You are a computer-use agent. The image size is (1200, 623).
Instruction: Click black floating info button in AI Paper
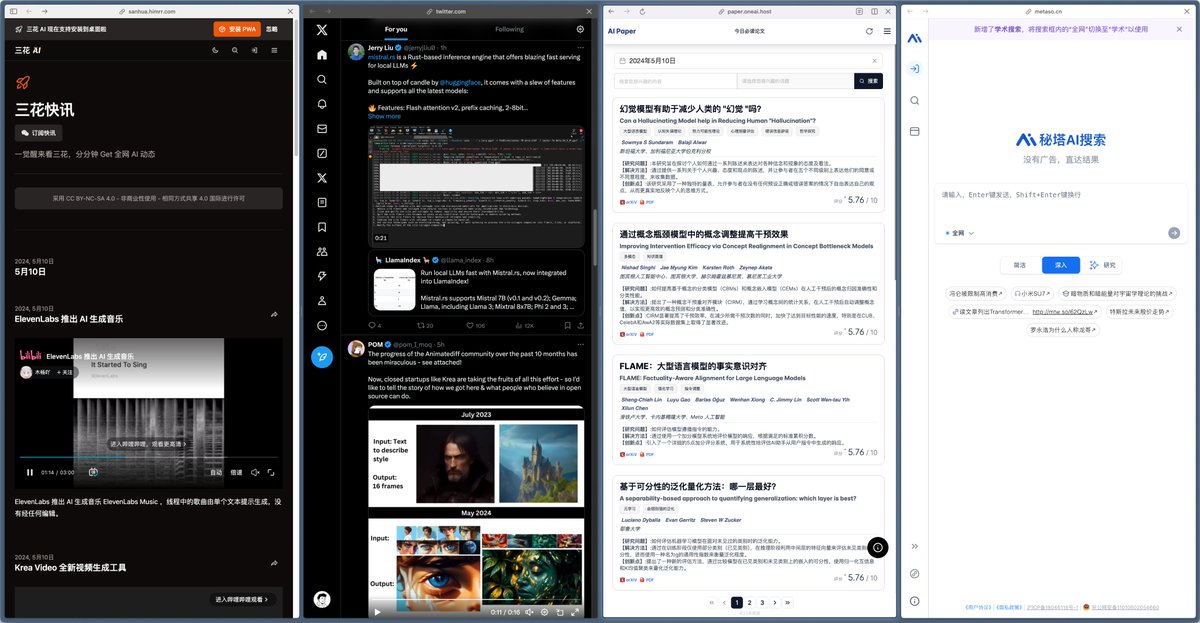[877, 547]
